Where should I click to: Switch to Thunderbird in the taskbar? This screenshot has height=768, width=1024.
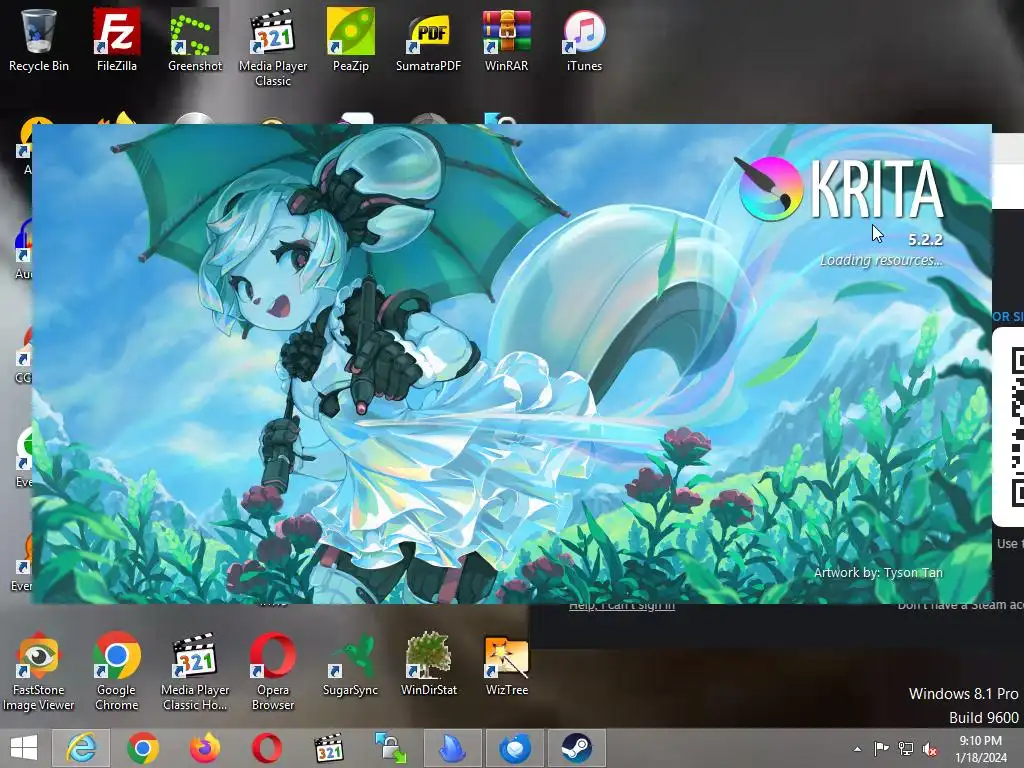pyautogui.click(x=515, y=748)
